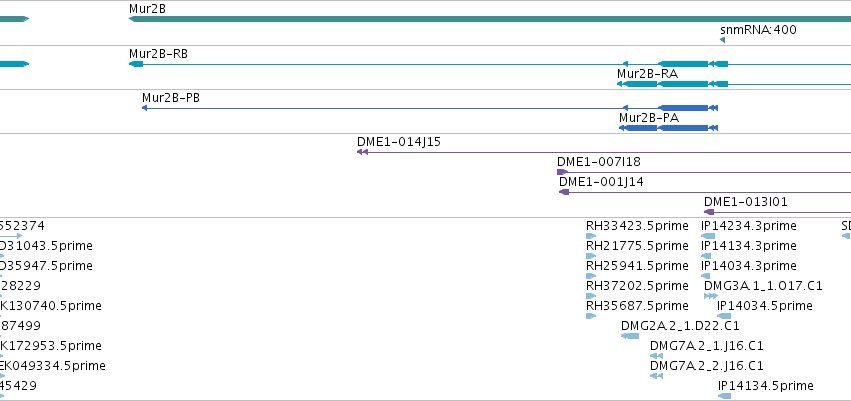
Task: Select the IP14234.3prime EST label
Action: click(x=749, y=226)
